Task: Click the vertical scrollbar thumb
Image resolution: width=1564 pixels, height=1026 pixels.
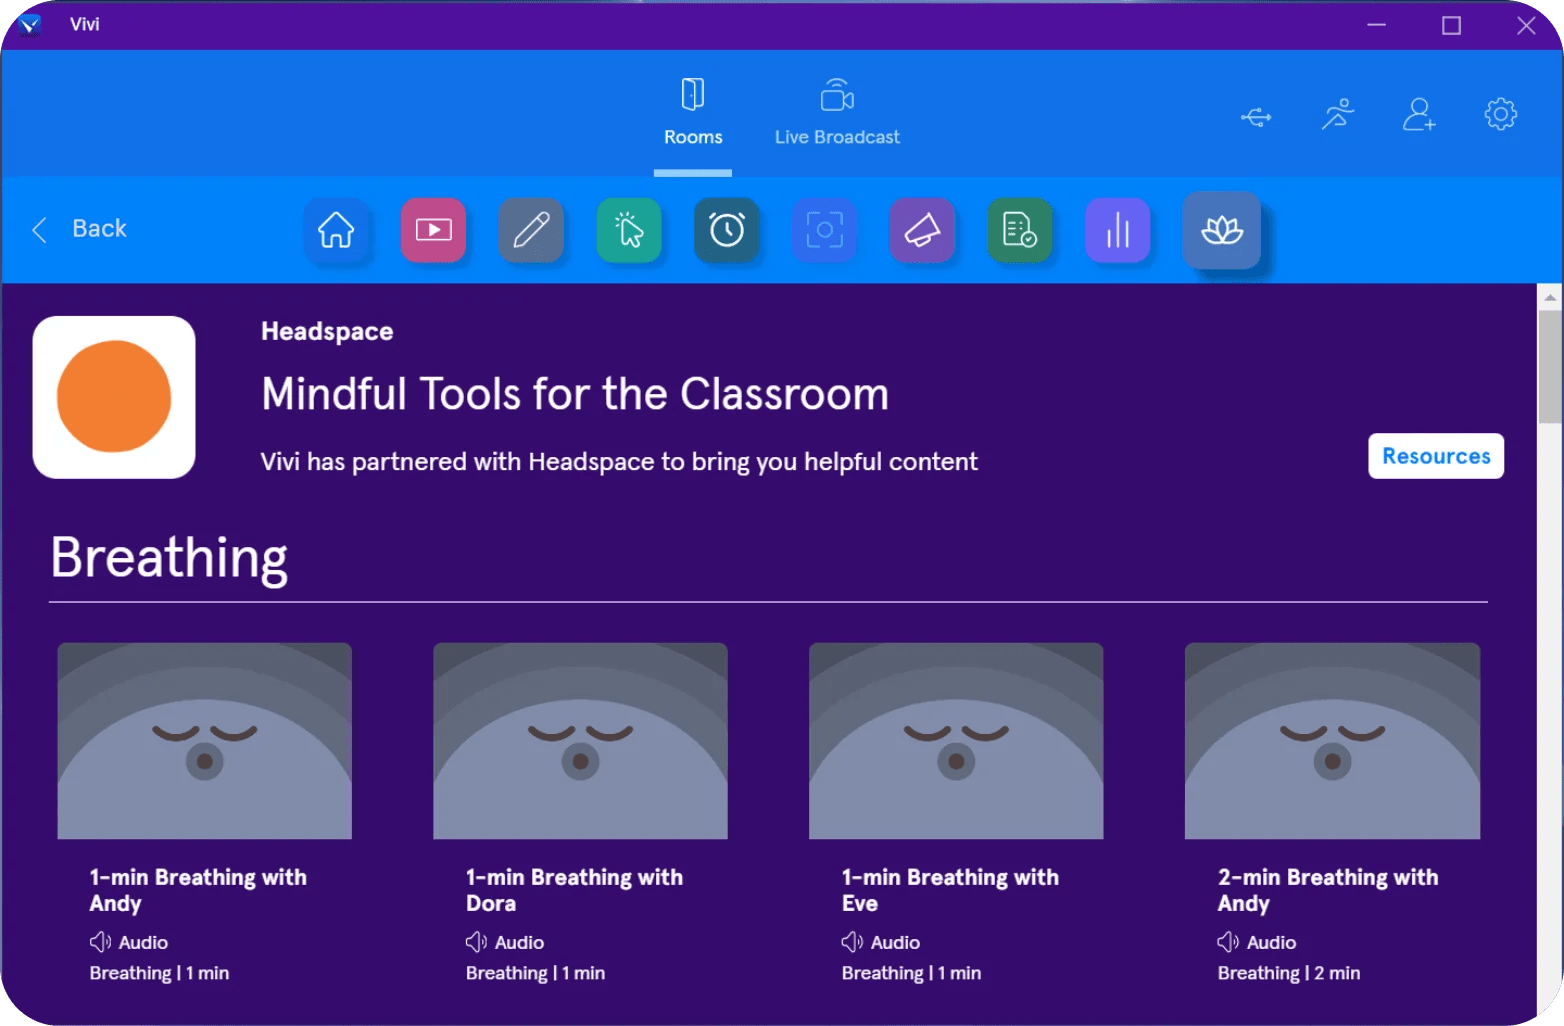Action: pos(1550,367)
